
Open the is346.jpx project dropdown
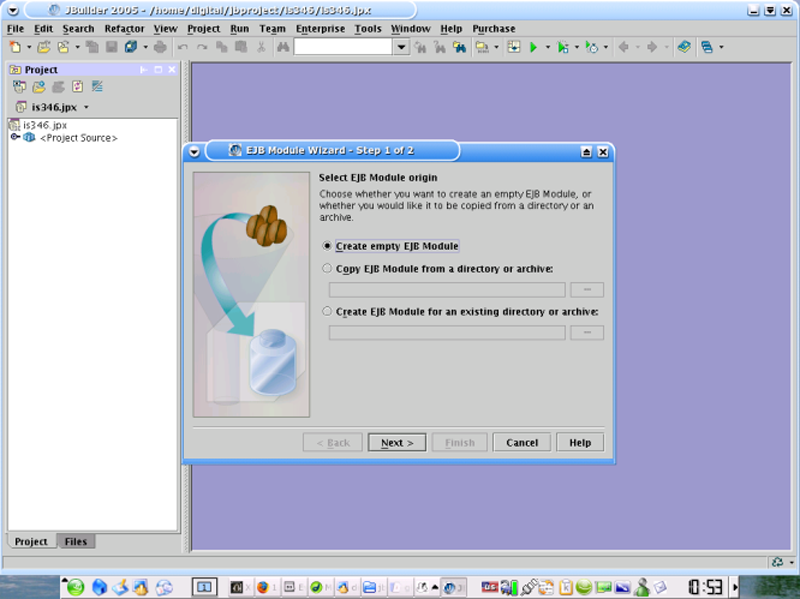(86, 107)
